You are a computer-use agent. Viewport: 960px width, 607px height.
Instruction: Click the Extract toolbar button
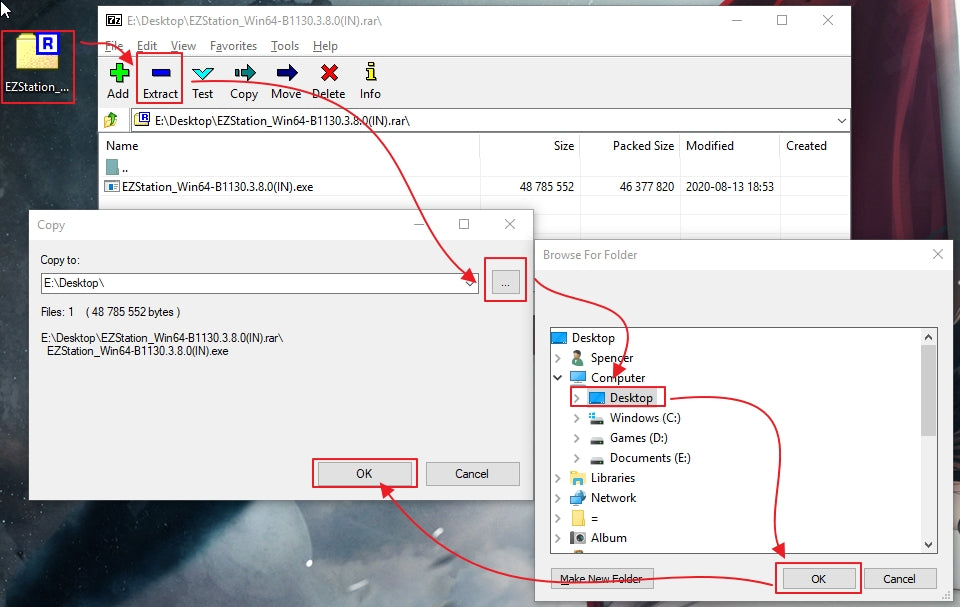click(x=160, y=79)
